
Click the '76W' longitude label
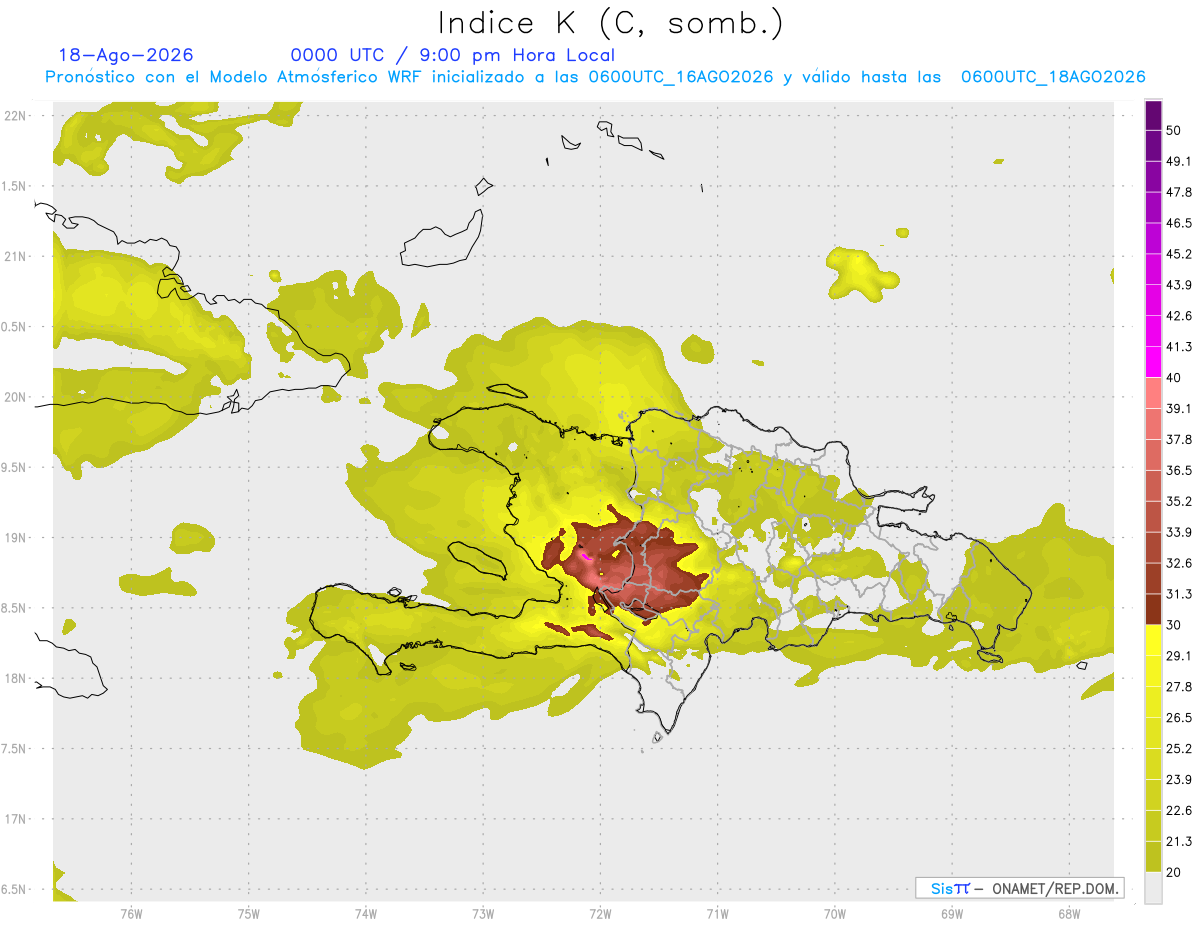[131, 914]
